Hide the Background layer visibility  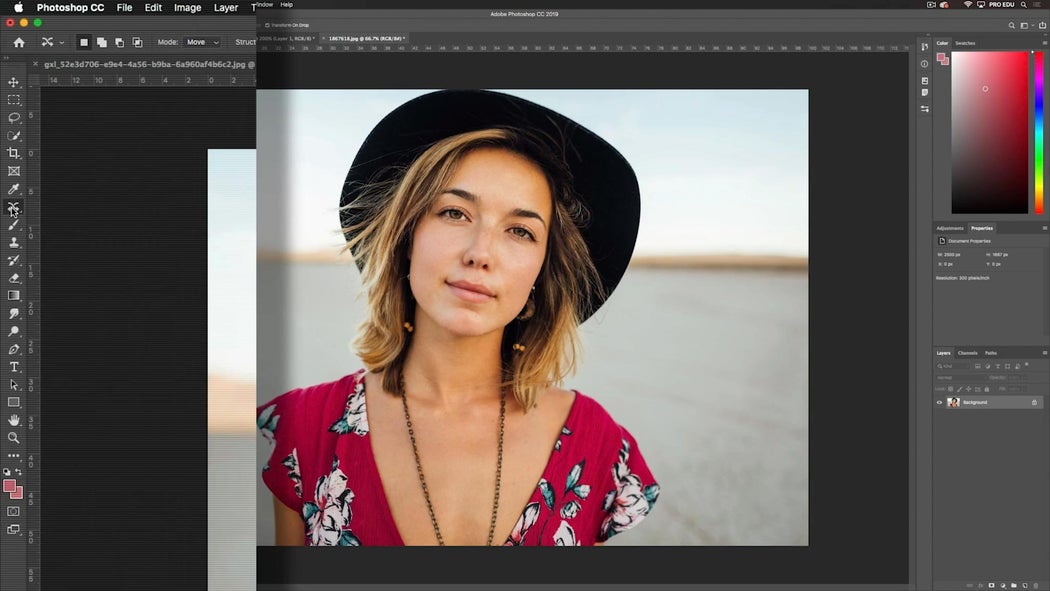point(939,402)
